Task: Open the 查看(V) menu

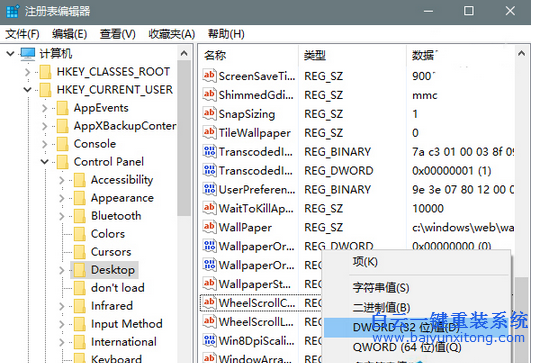Action: tap(118, 34)
